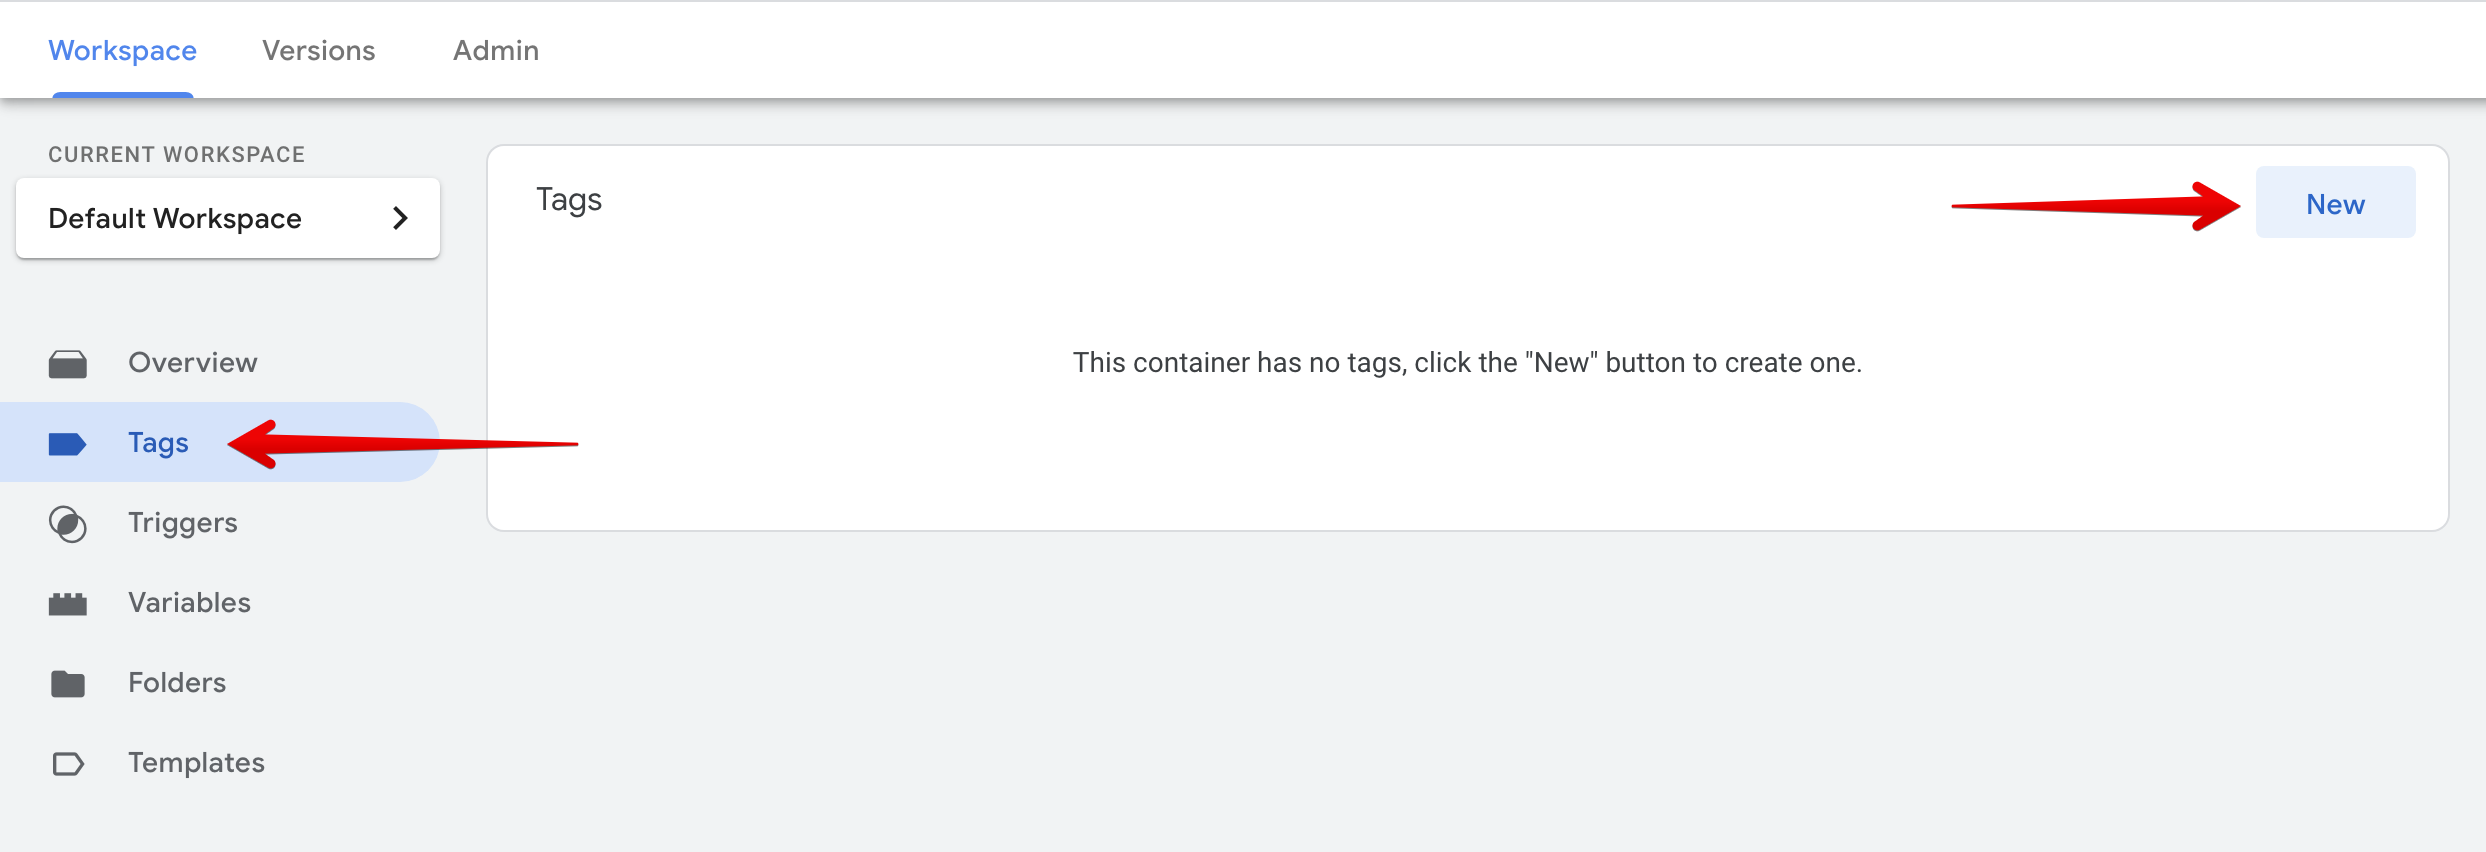Click the New button to create a tag
The height and width of the screenshot is (852, 2486).
click(2336, 202)
